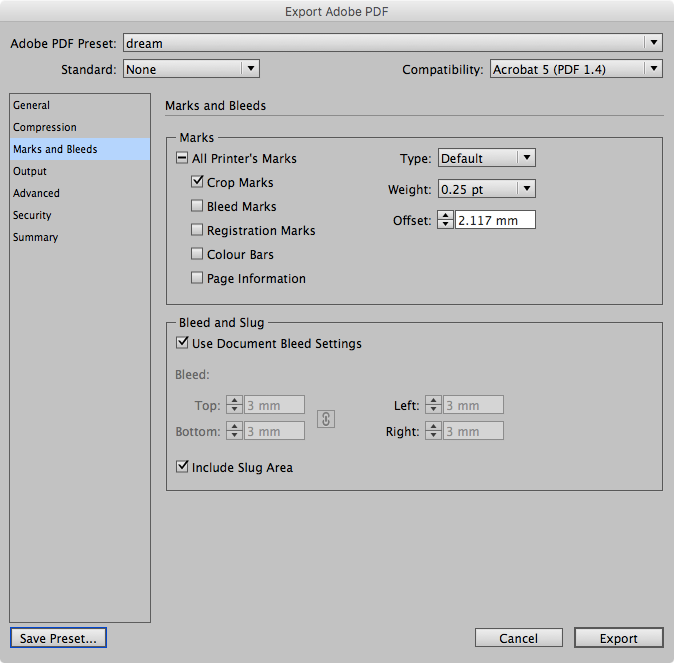Uncheck Use Document Bleed Settings

pos(182,343)
